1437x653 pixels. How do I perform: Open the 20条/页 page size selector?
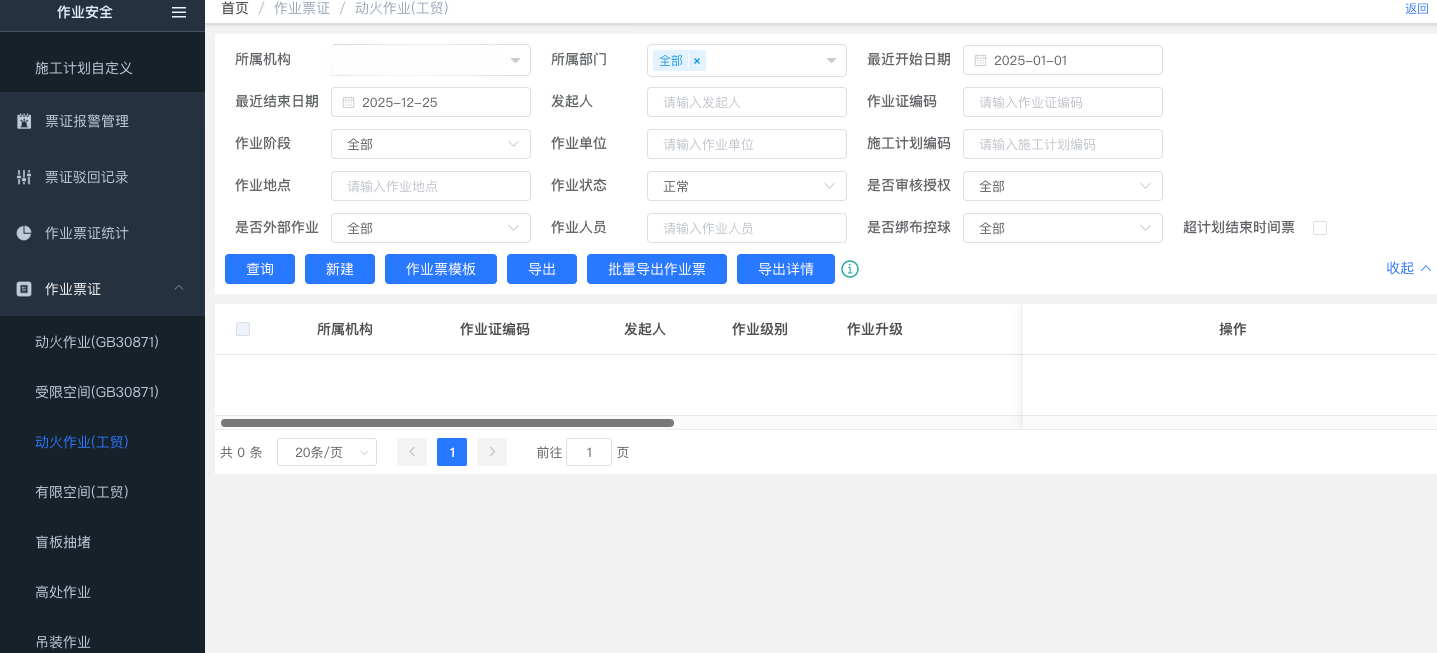click(x=327, y=452)
